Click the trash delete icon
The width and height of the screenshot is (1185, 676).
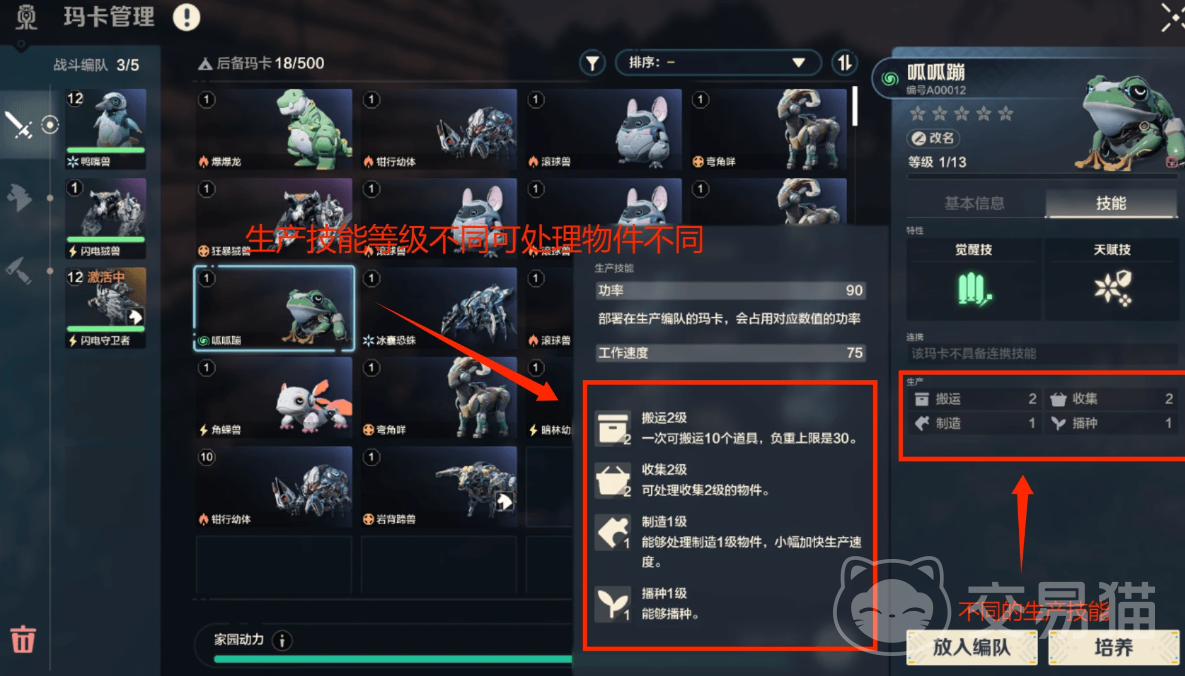point(23,639)
